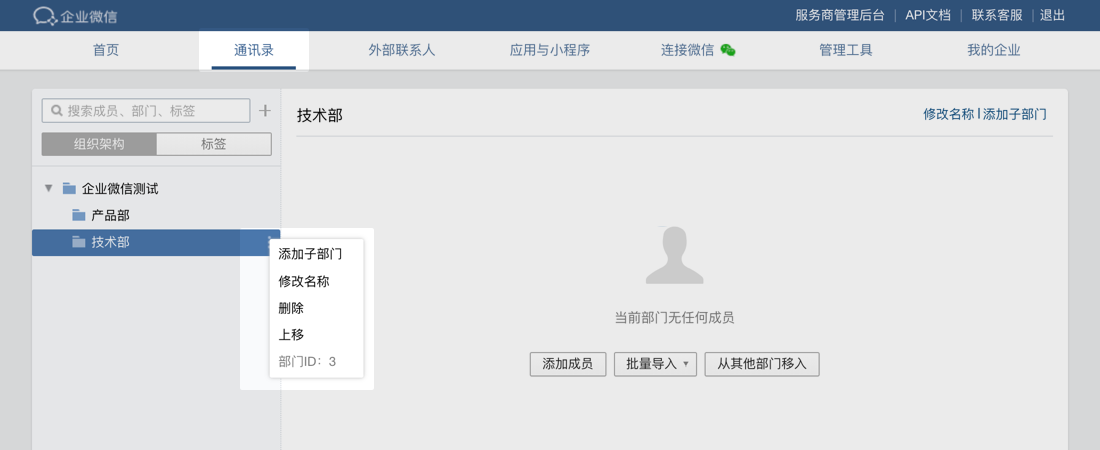
Task: Open the 批量导入 dropdown
Action: coord(655,364)
